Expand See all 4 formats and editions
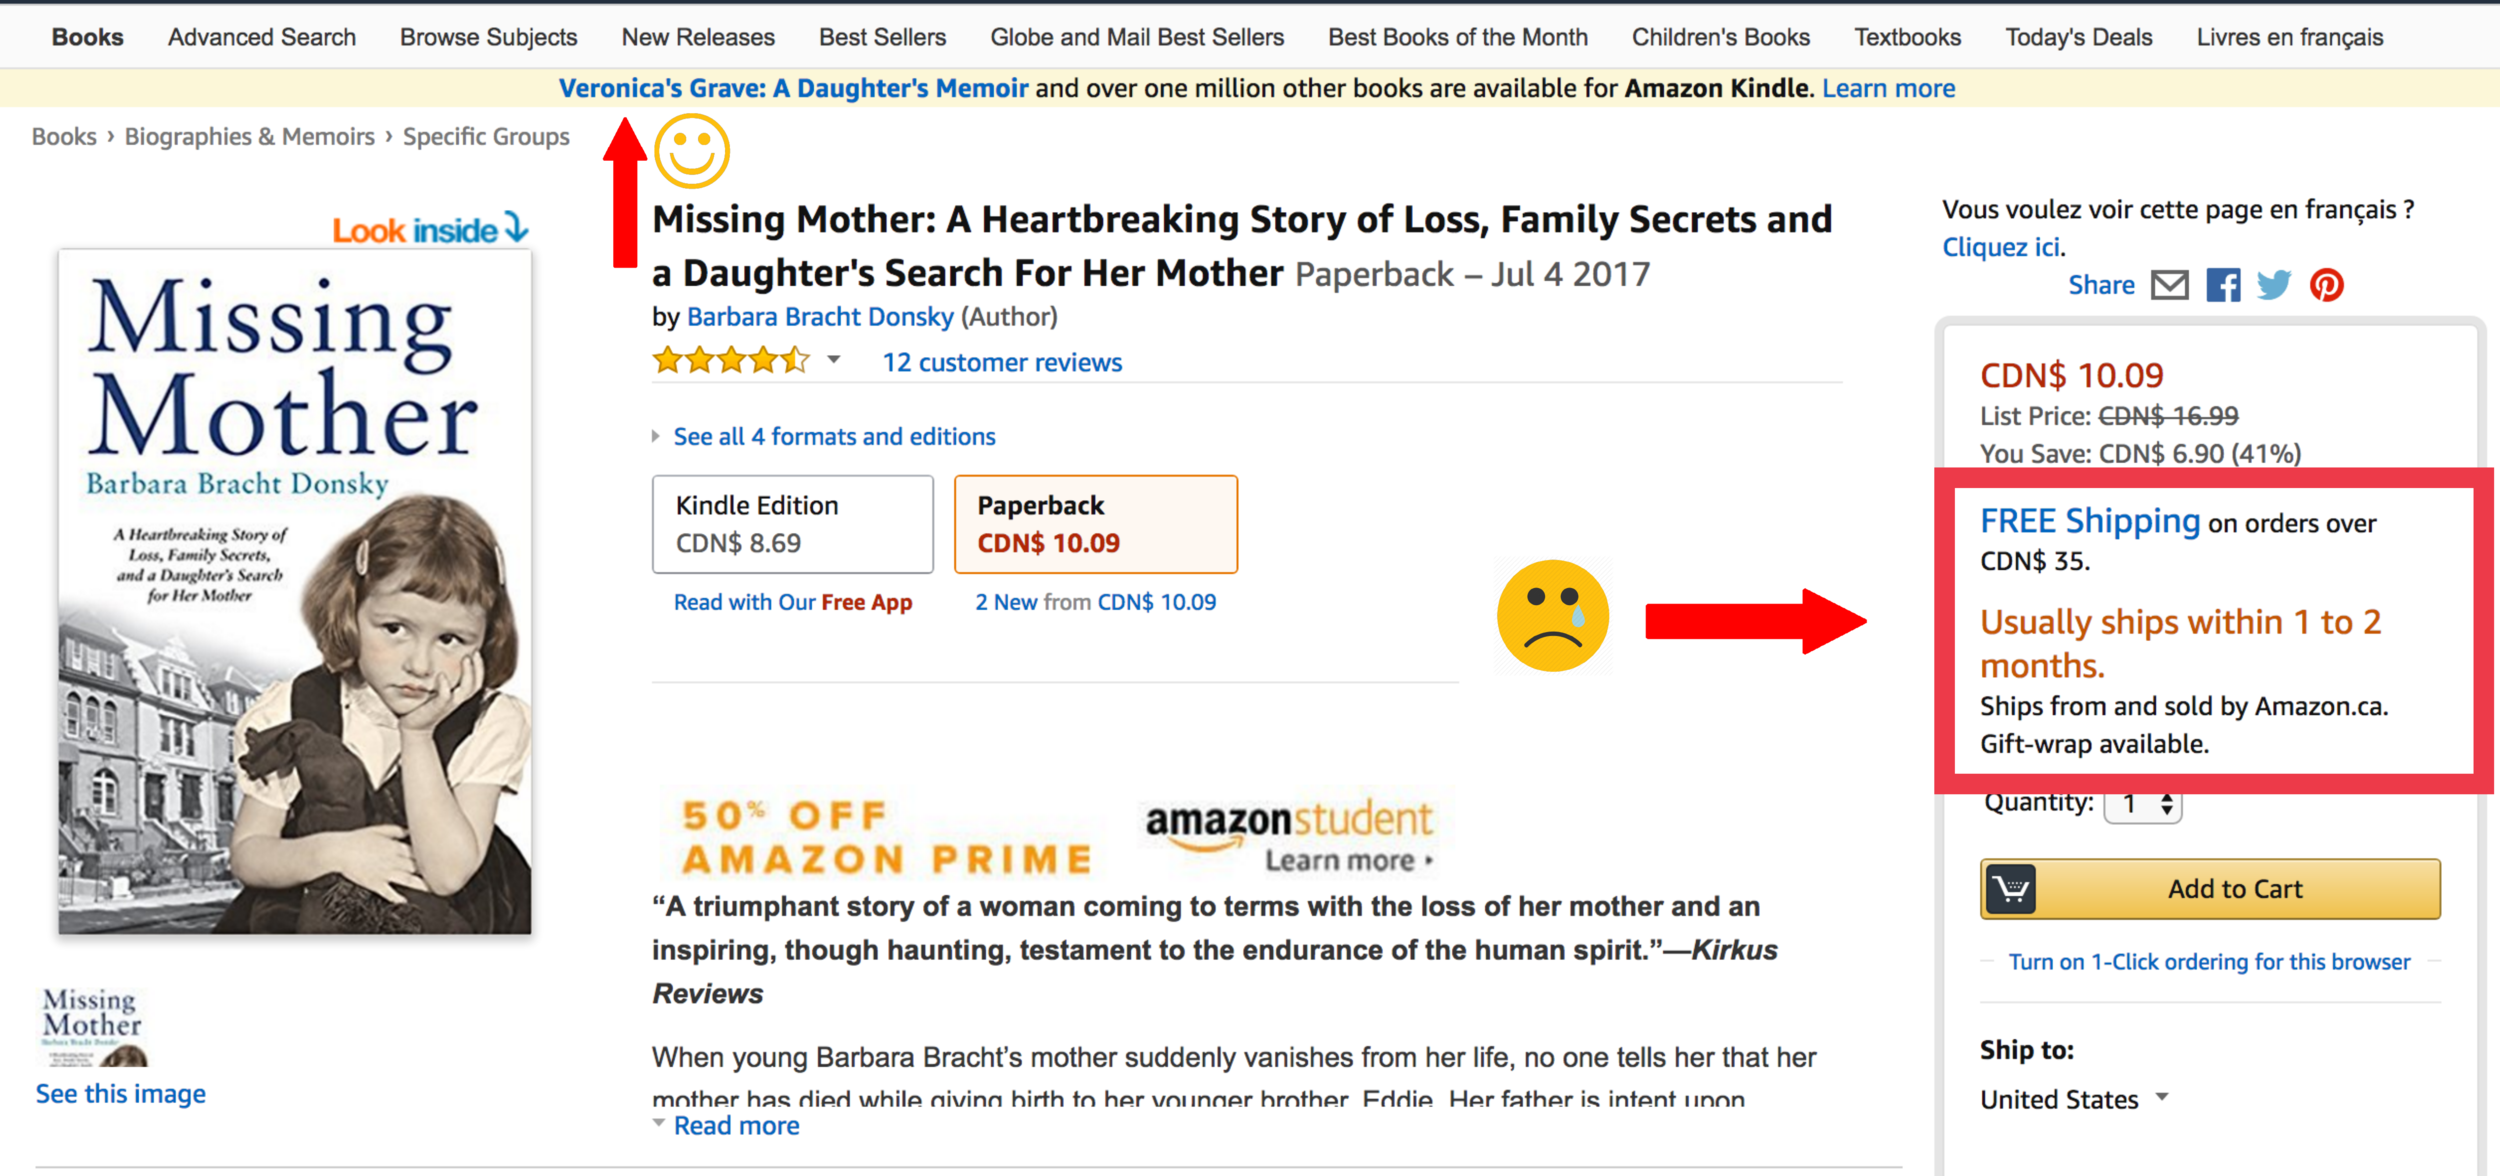 click(834, 436)
